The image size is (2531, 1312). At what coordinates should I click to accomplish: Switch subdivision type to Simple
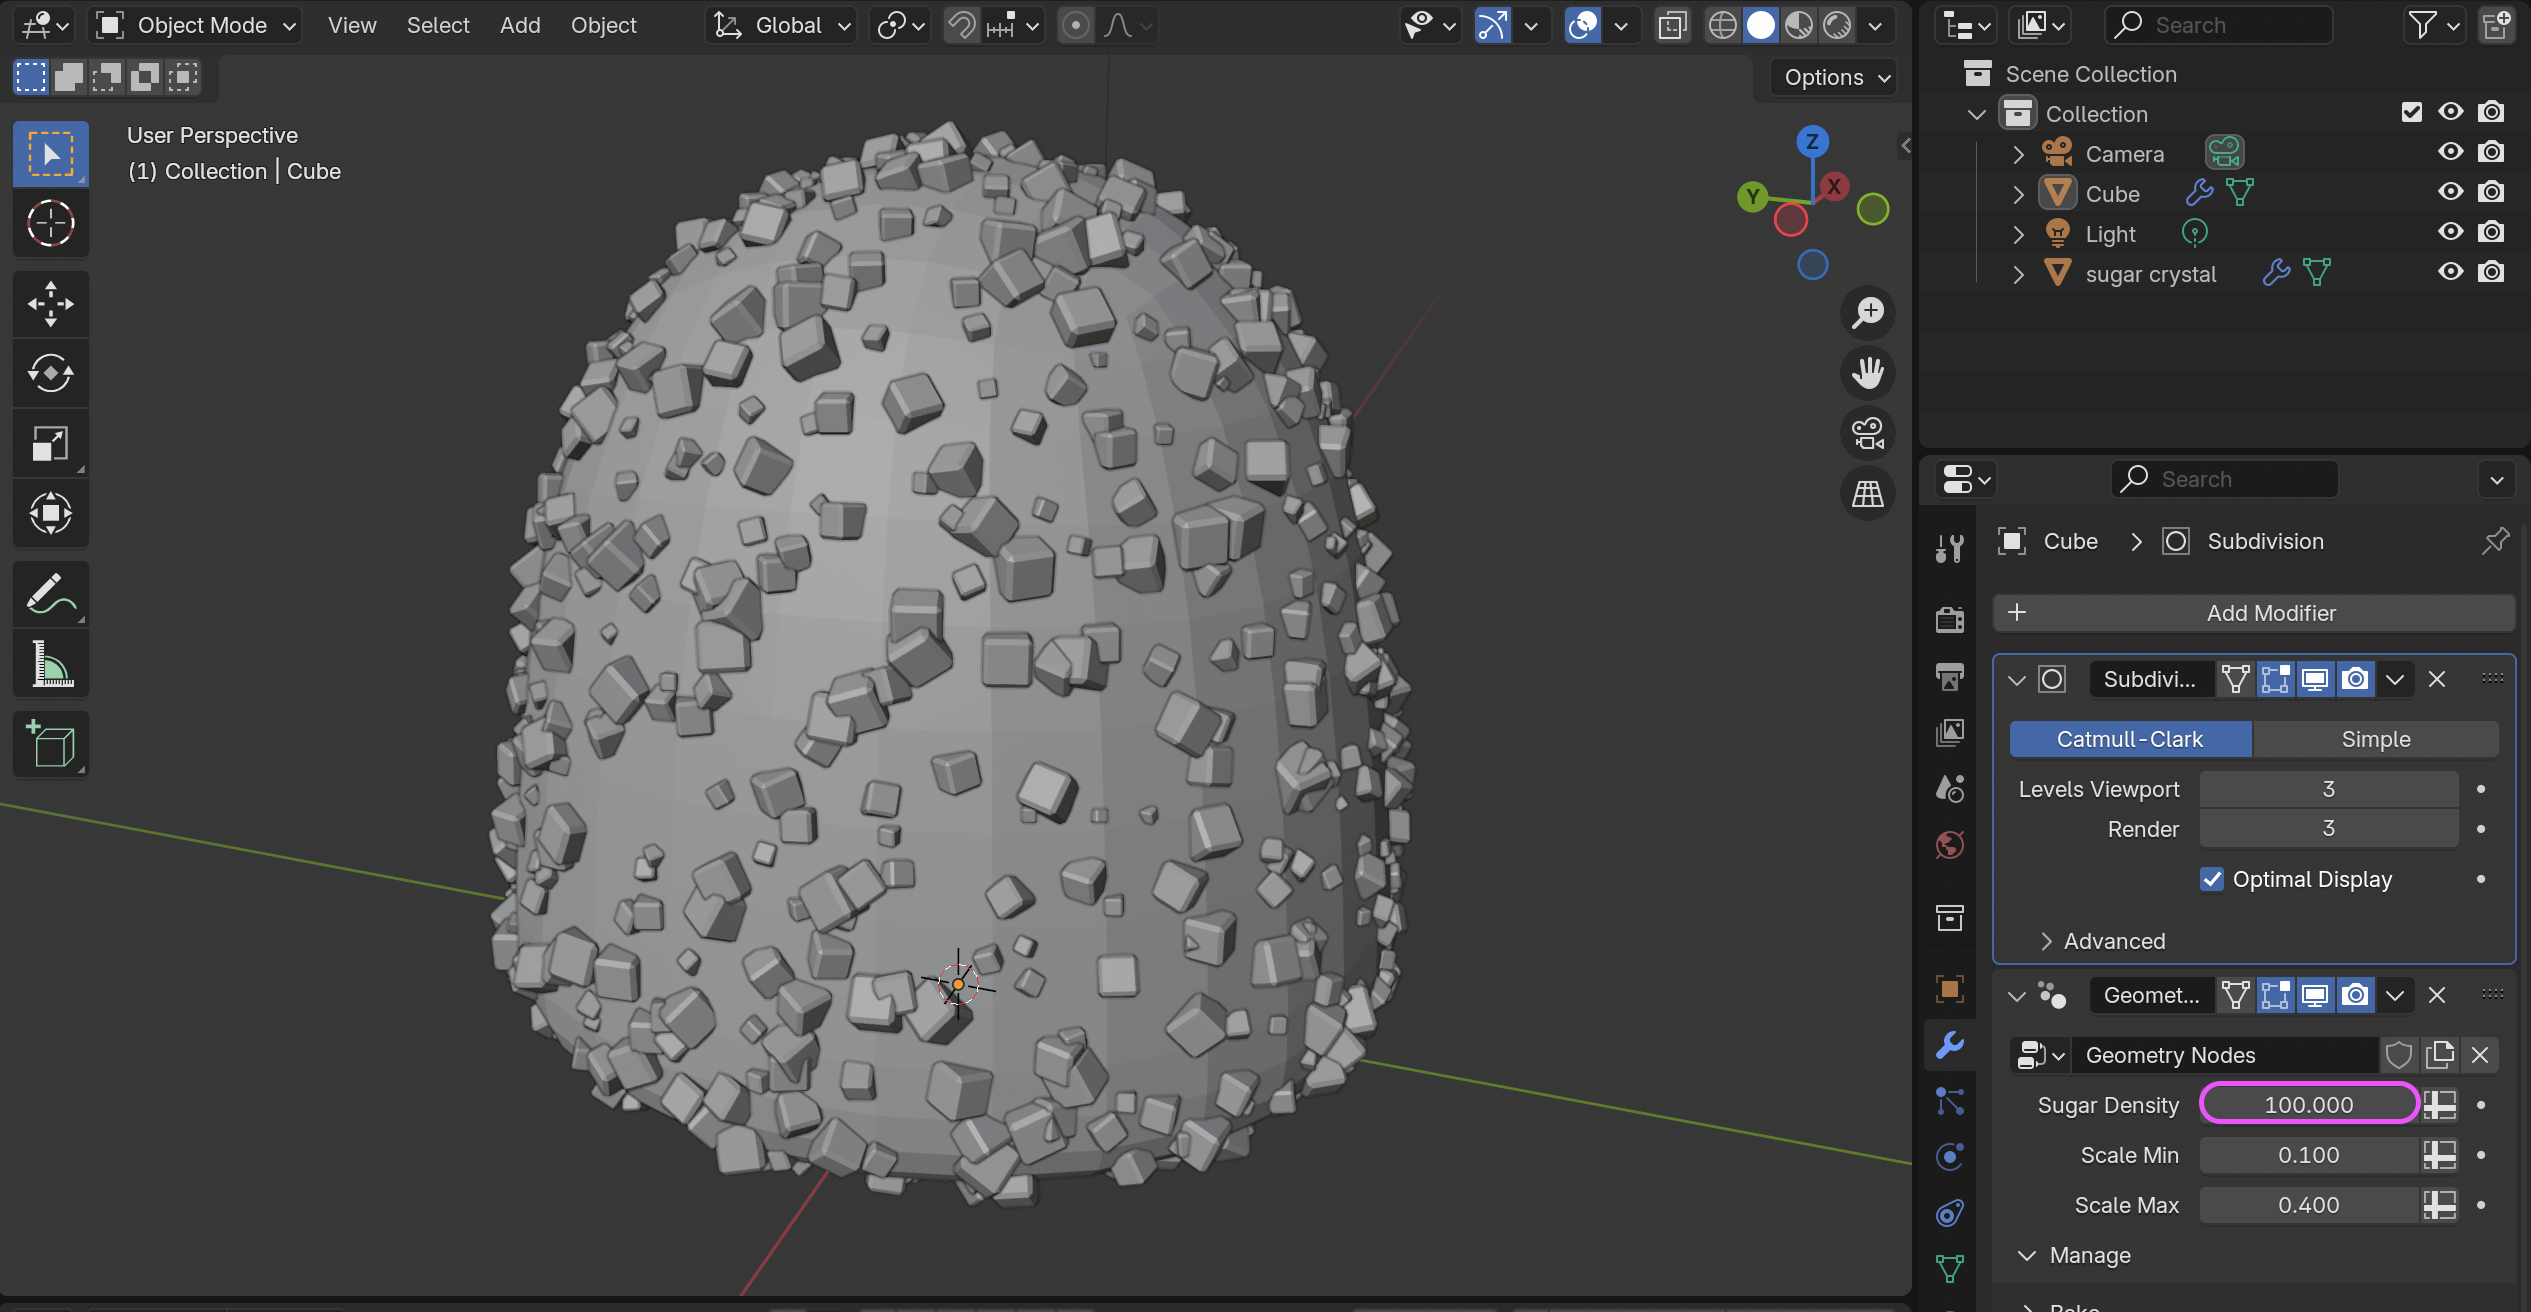point(2375,739)
